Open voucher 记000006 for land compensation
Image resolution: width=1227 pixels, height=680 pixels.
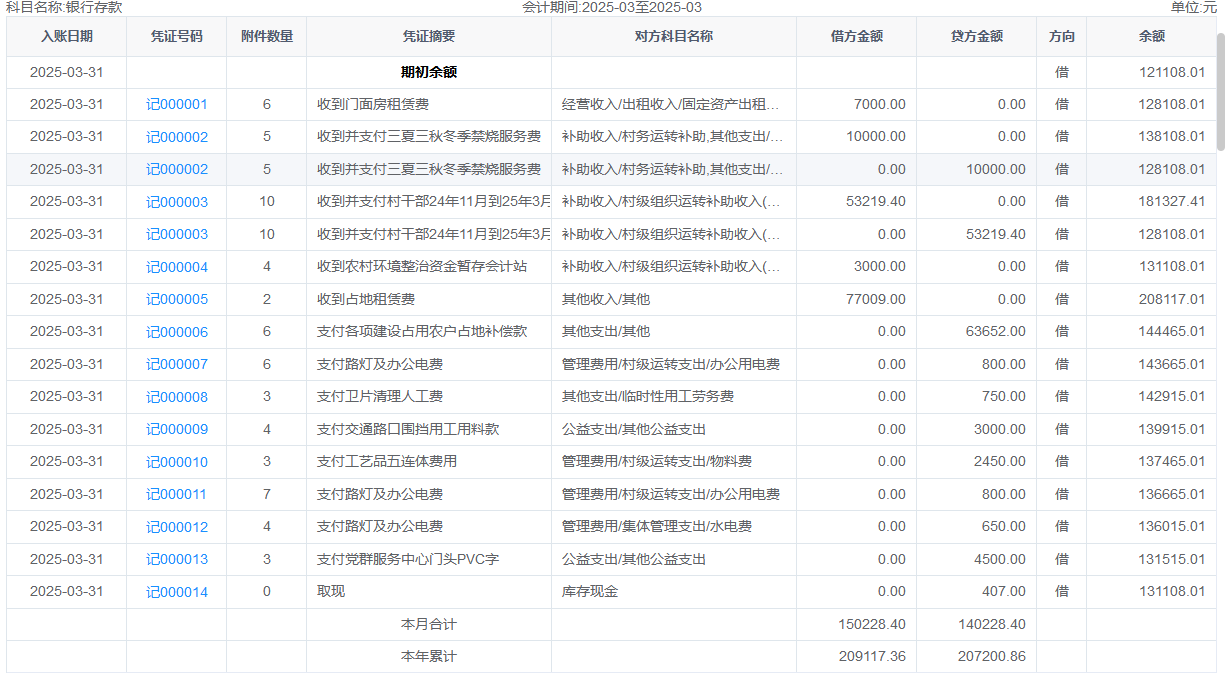click(x=177, y=332)
